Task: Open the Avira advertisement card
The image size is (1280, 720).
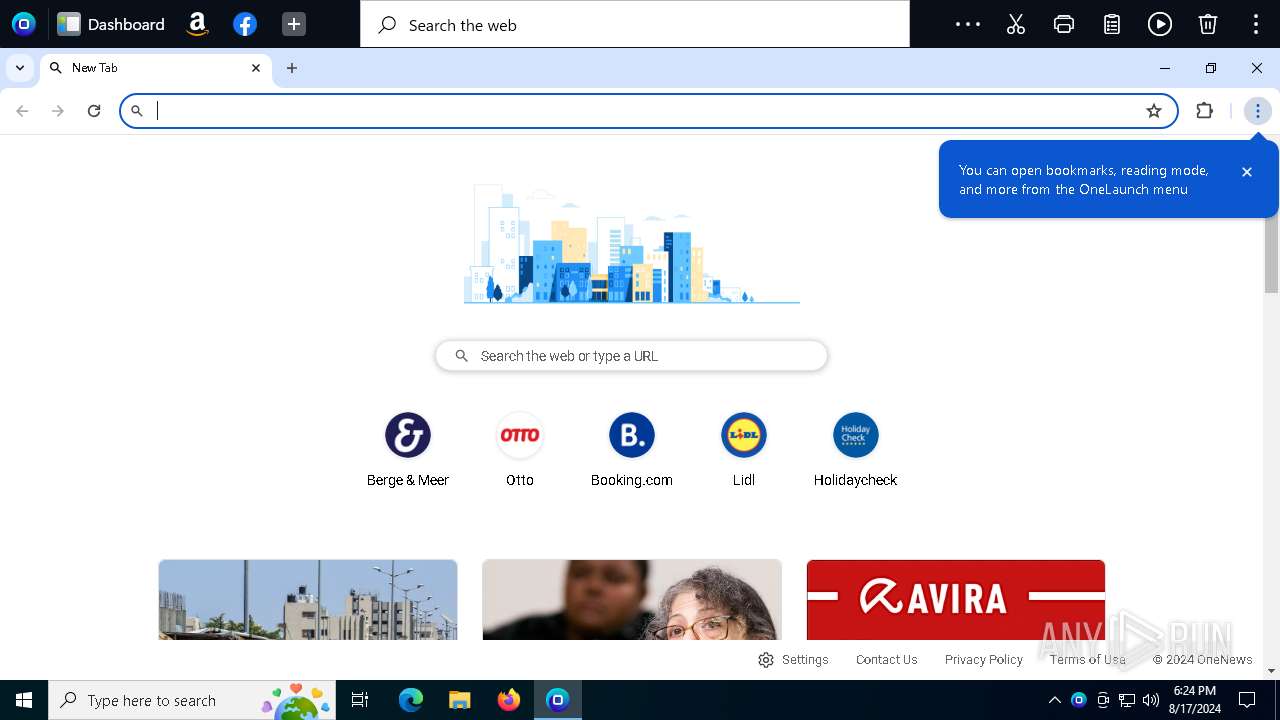Action: point(956,600)
